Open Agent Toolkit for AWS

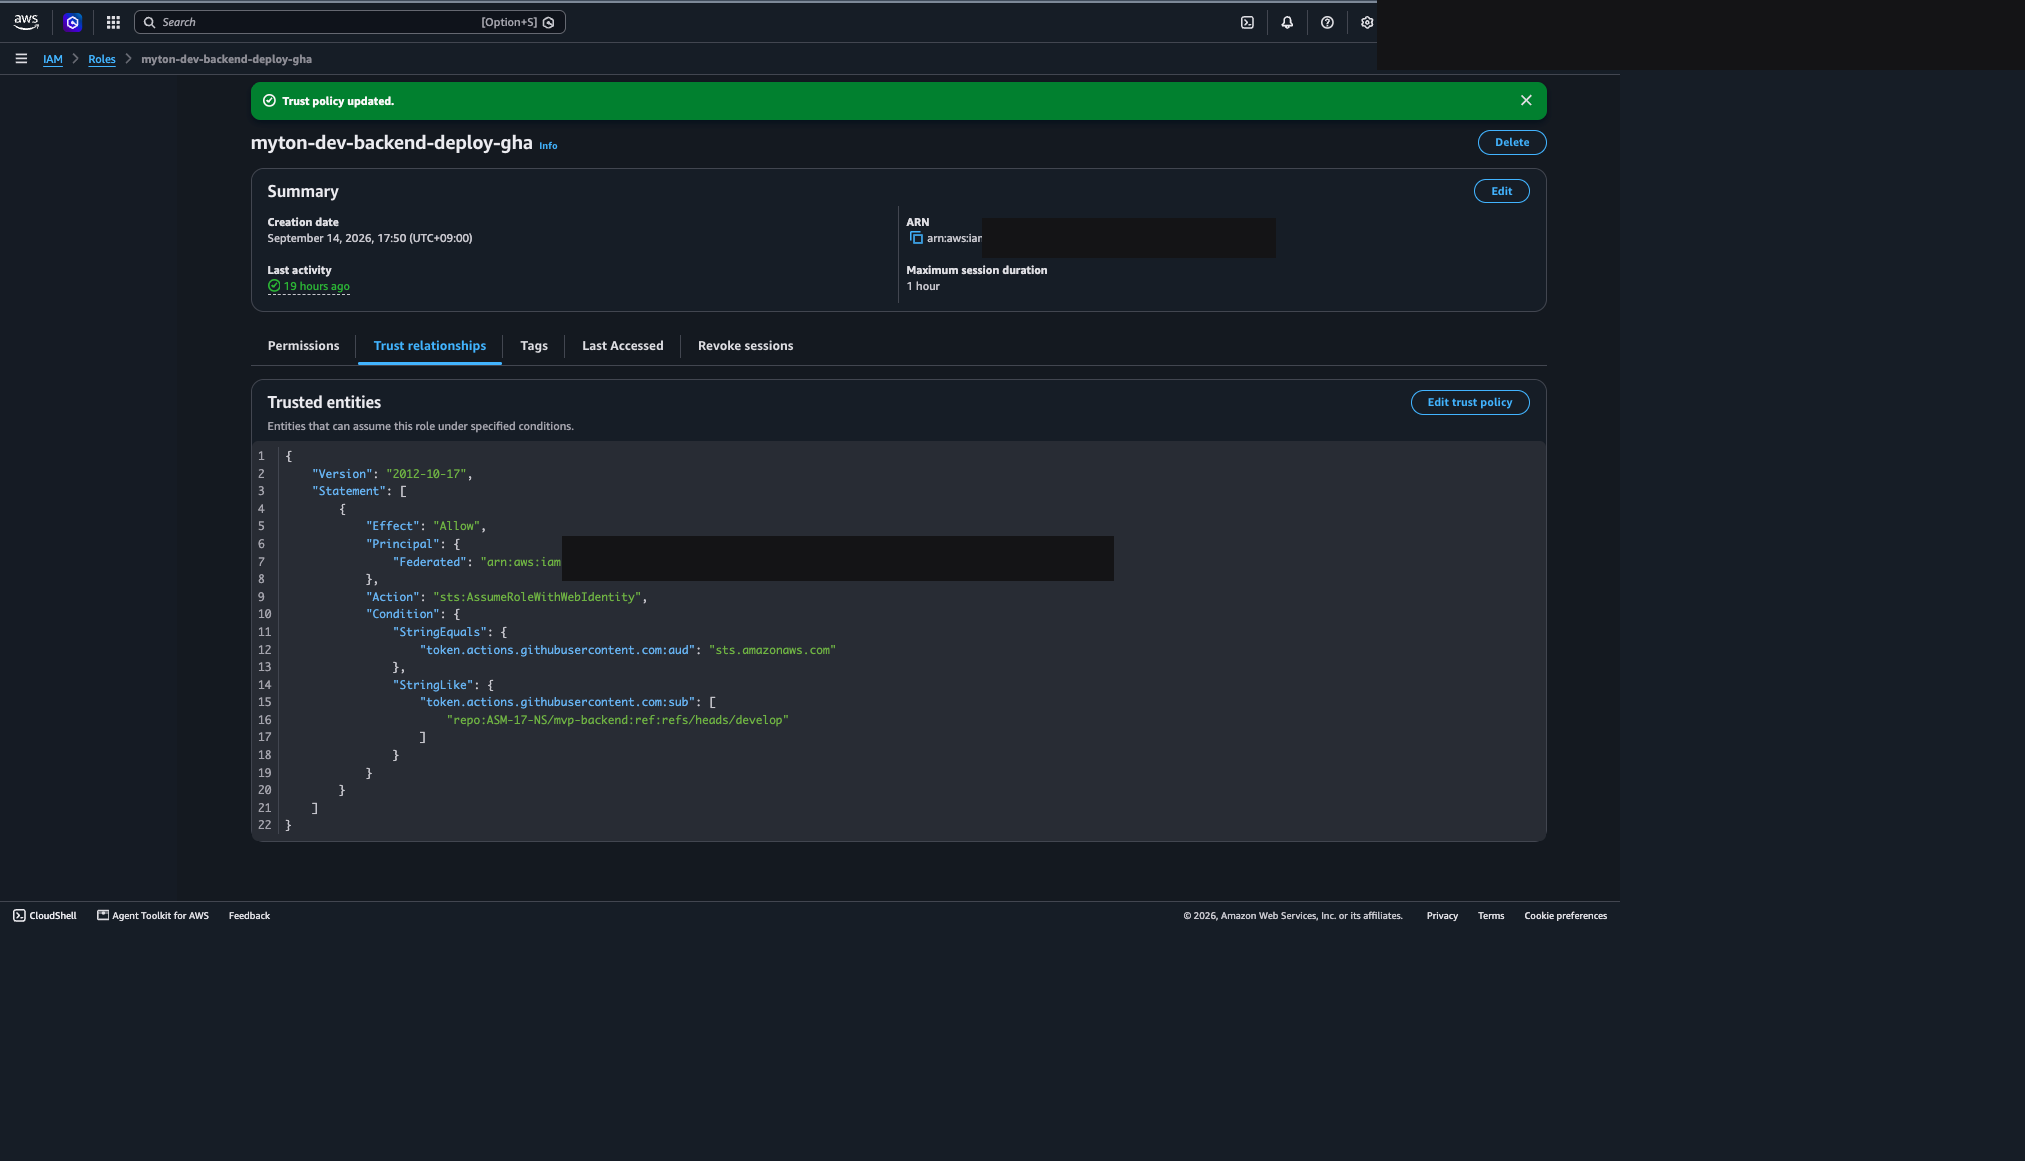click(153, 916)
